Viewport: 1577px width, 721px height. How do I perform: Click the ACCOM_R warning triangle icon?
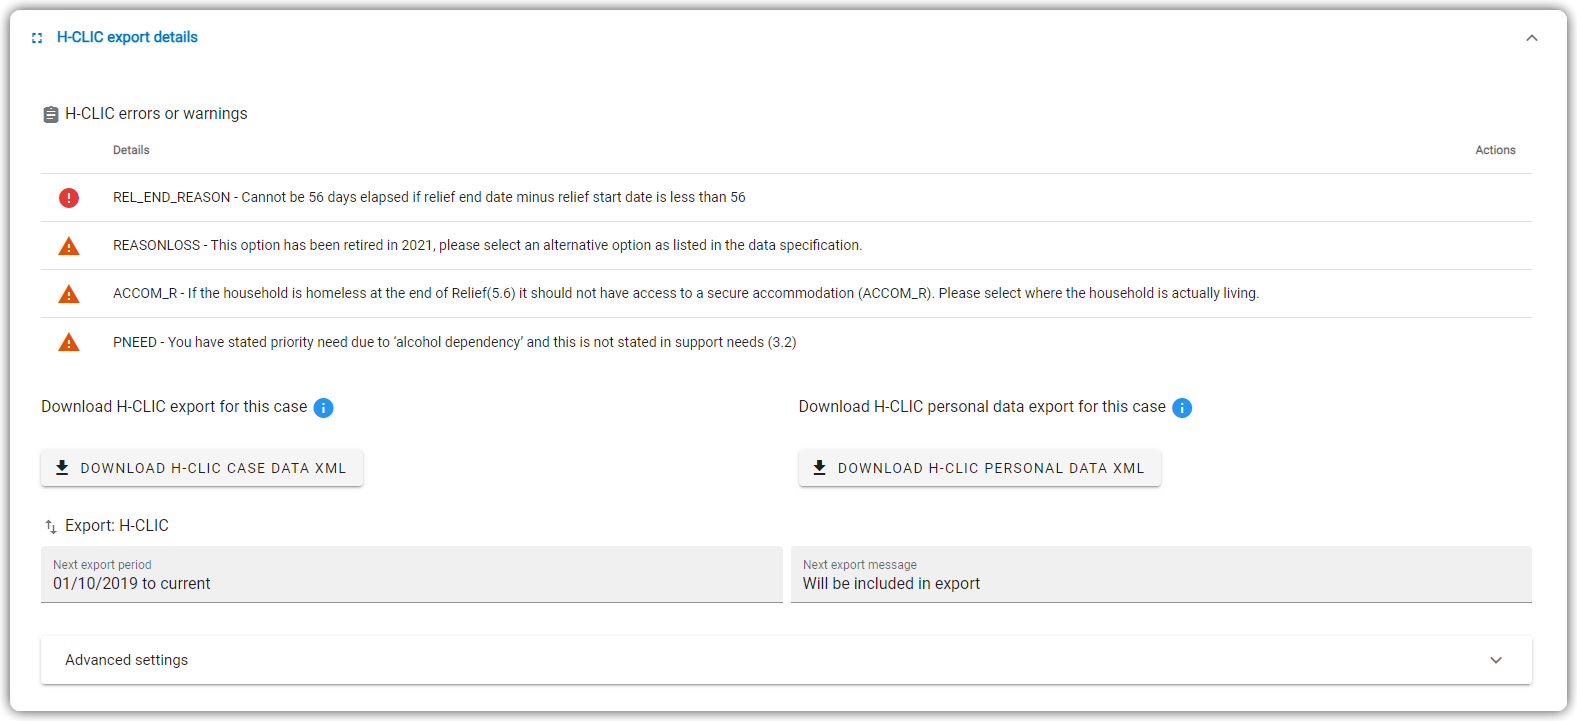pyautogui.click(x=69, y=294)
